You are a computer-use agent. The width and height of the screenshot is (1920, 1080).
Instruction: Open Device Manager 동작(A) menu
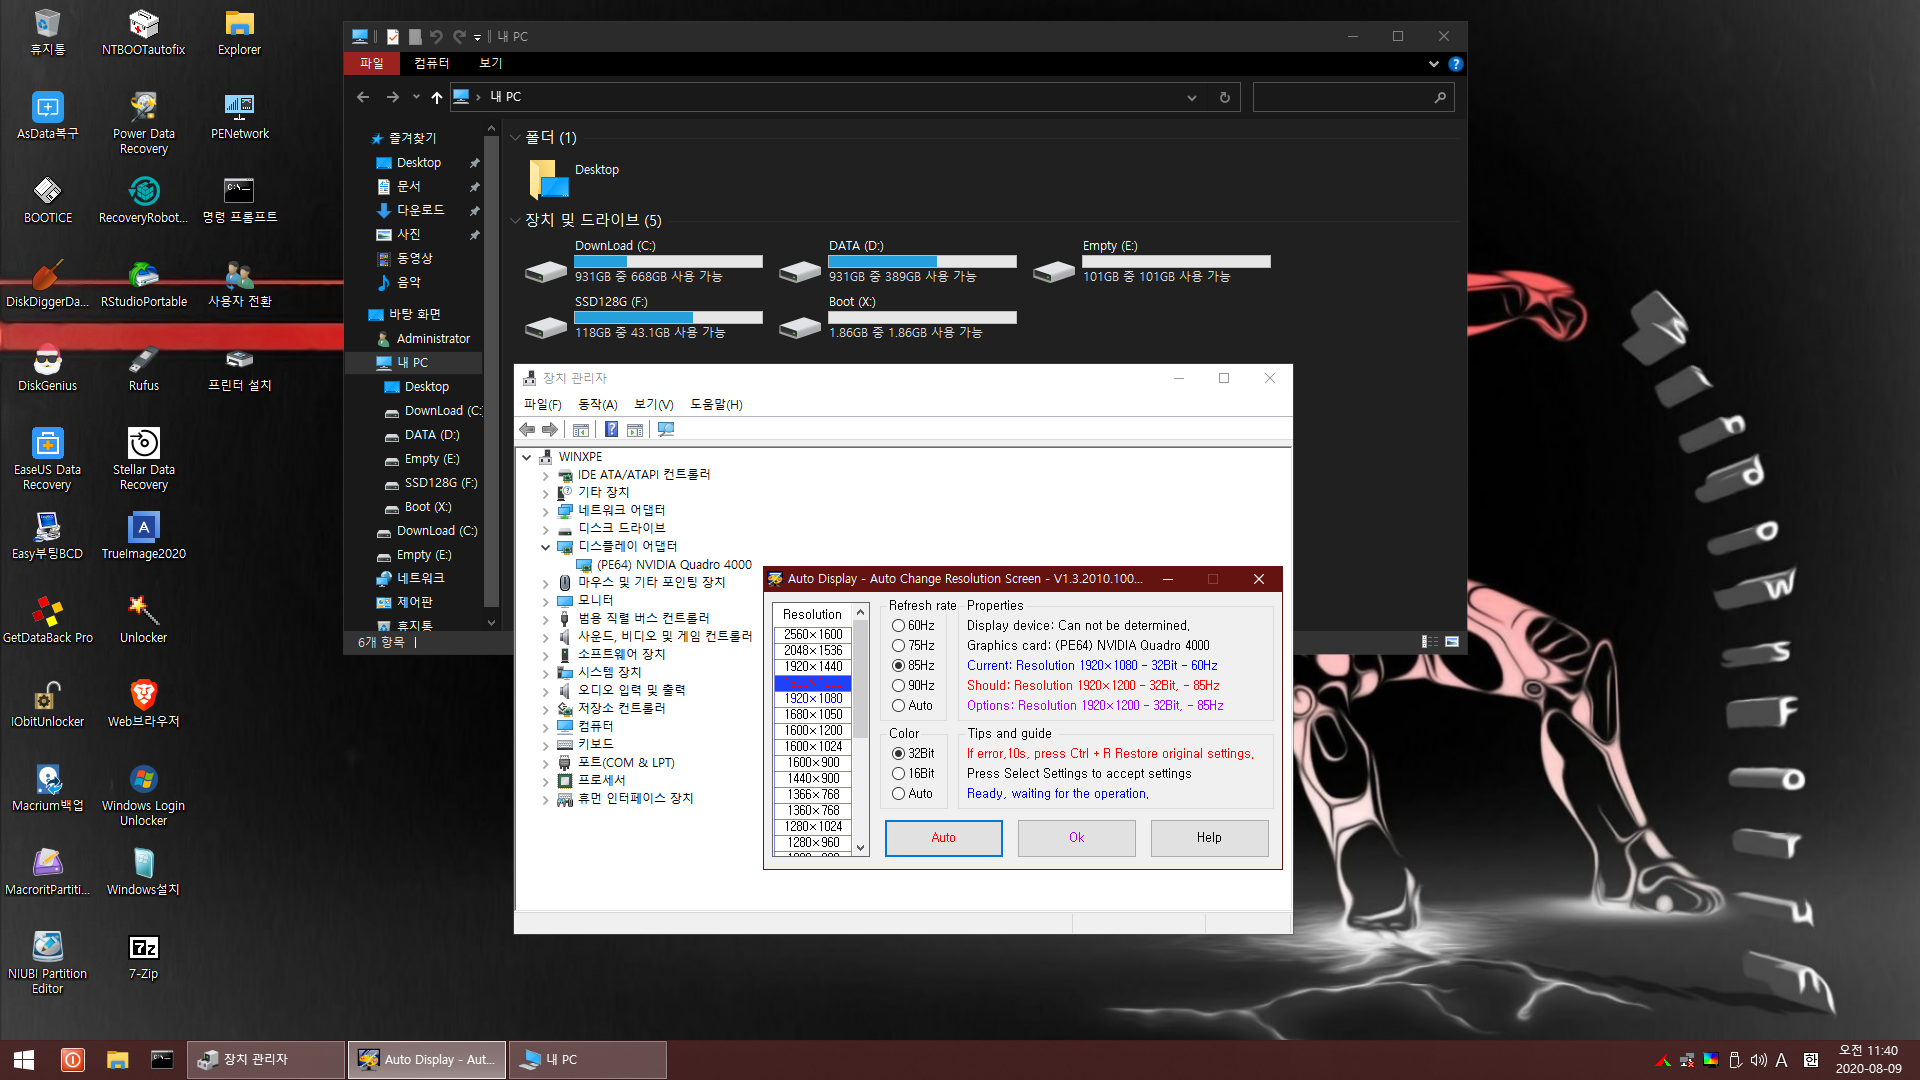pyautogui.click(x=597, y=404)
